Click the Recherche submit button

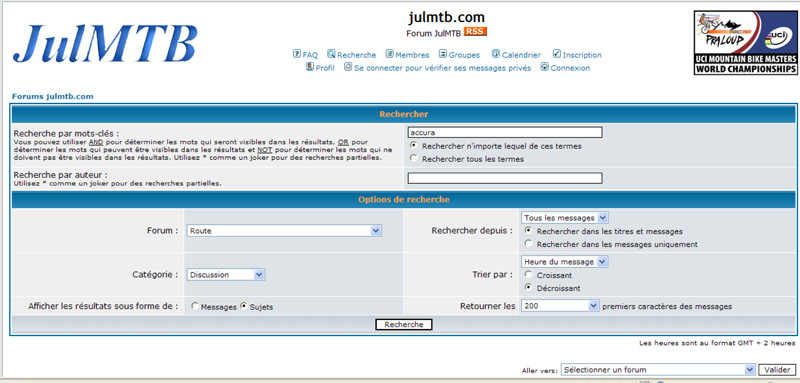pyautogui.click(x=404, y=324)
